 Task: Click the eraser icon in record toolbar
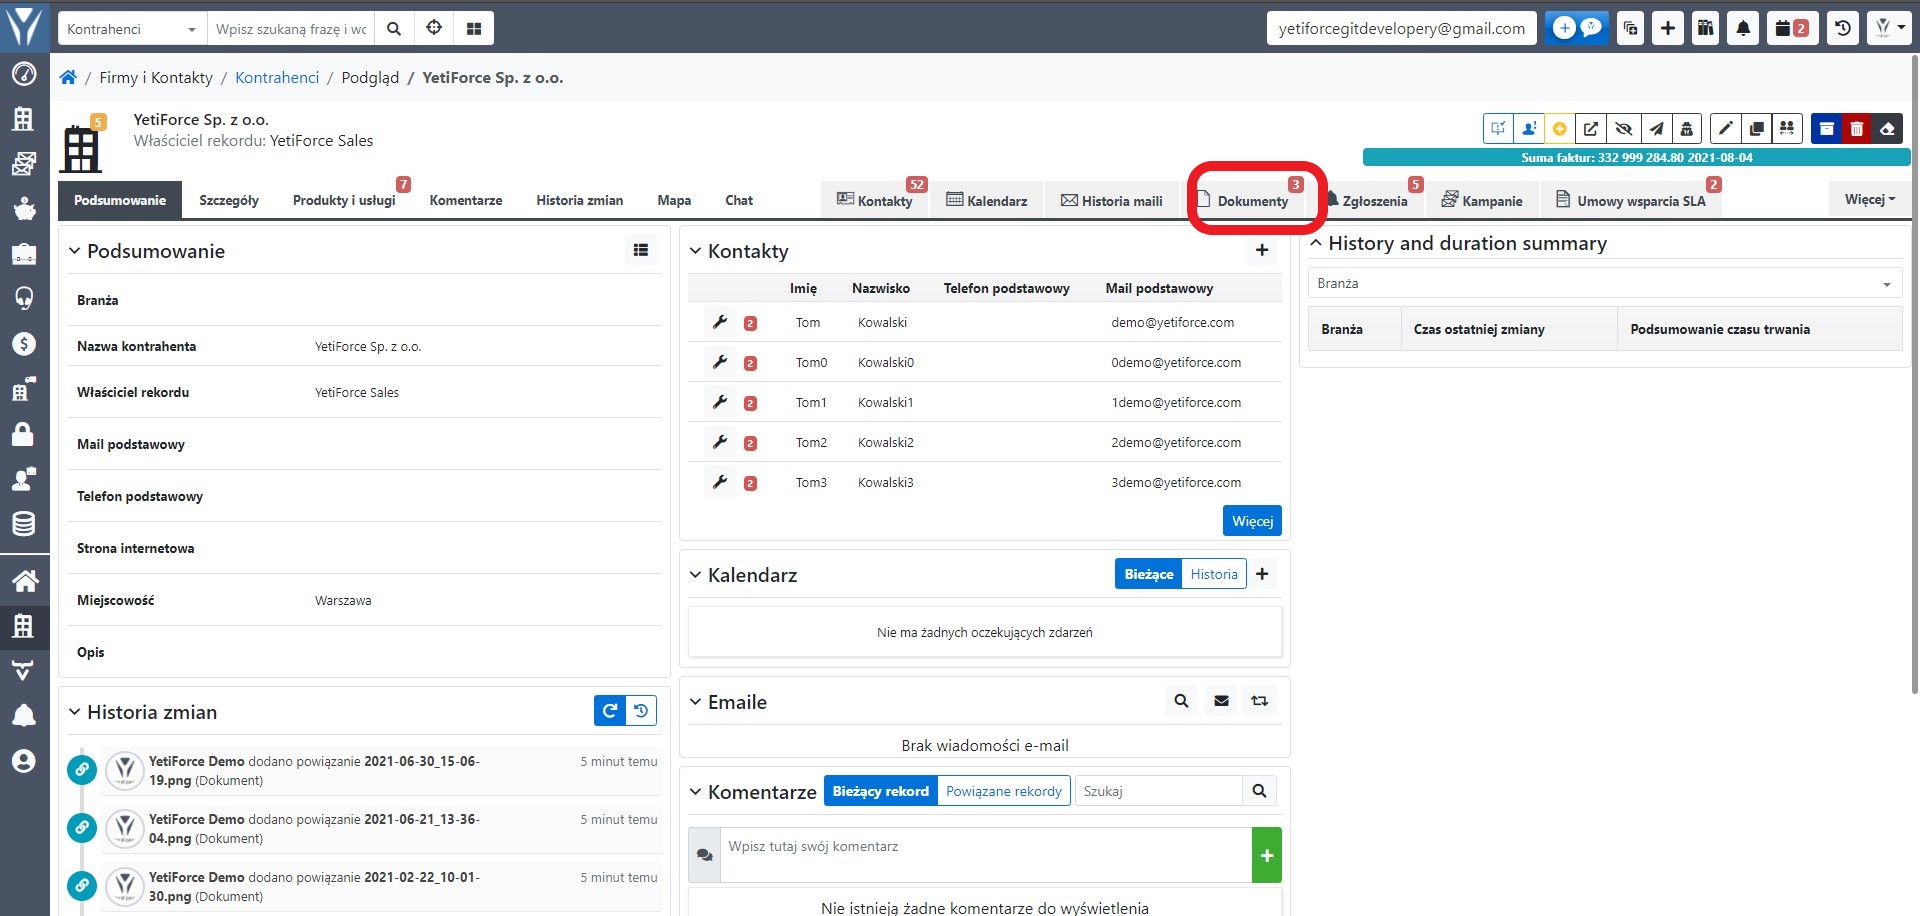point(1887,129)
